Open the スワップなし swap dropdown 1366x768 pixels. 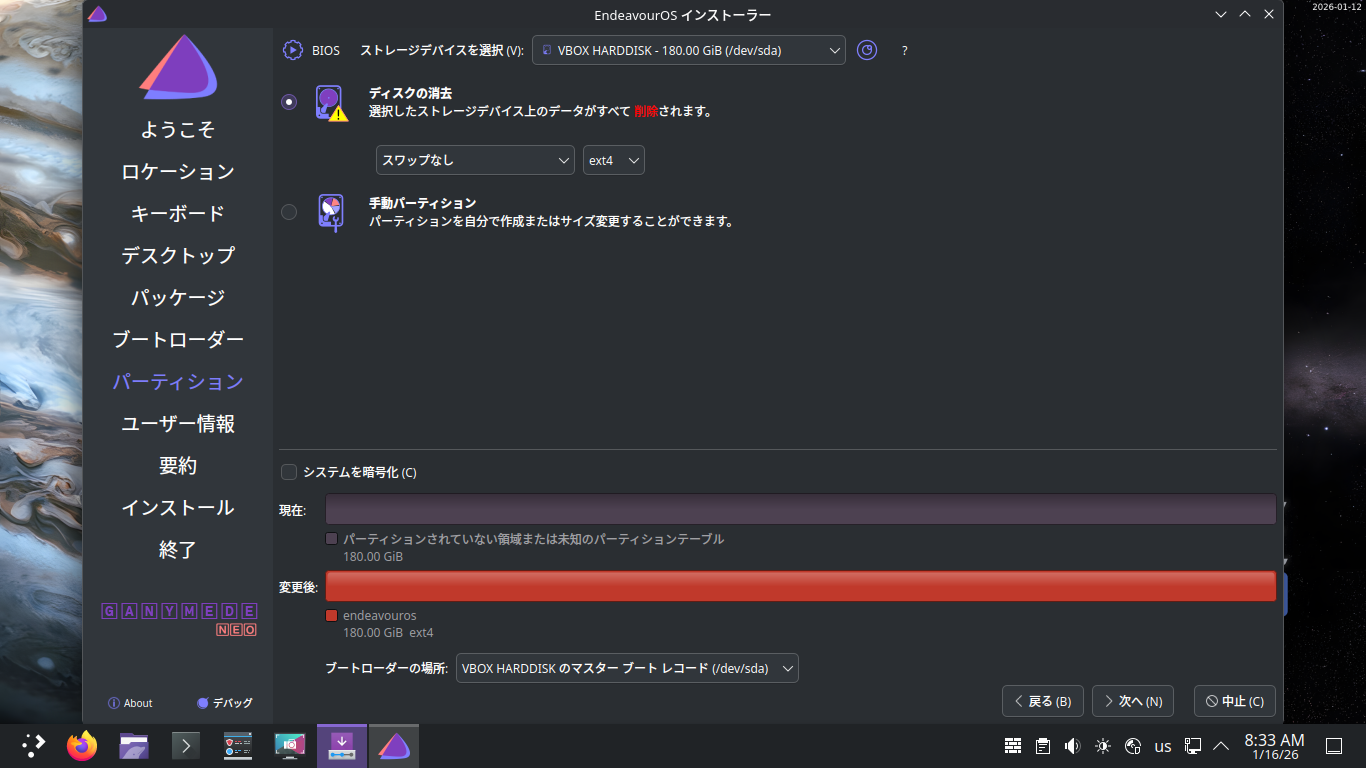pyautogui.click(x=476, y=160)
